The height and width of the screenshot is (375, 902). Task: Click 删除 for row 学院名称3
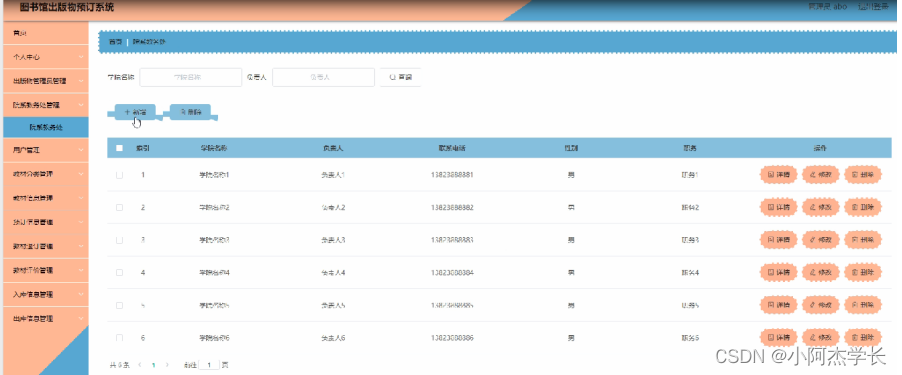click(x=863, y=239)
